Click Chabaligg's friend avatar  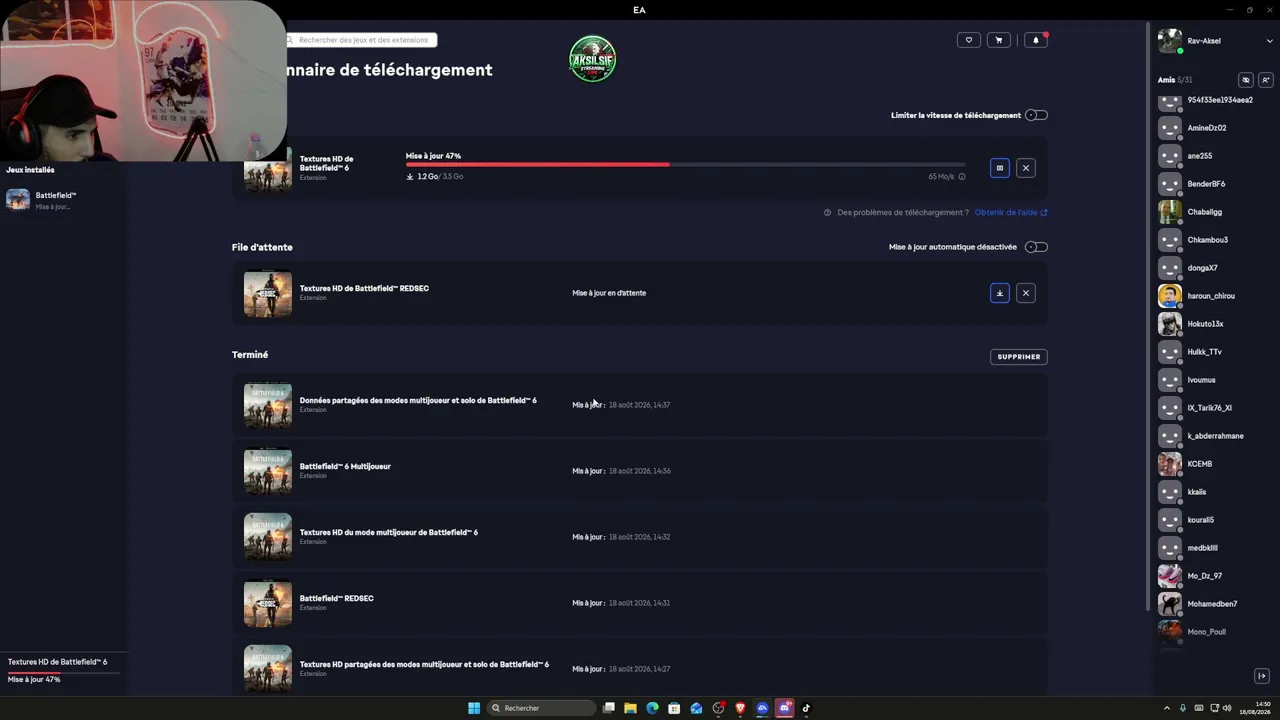(1170, 212)
